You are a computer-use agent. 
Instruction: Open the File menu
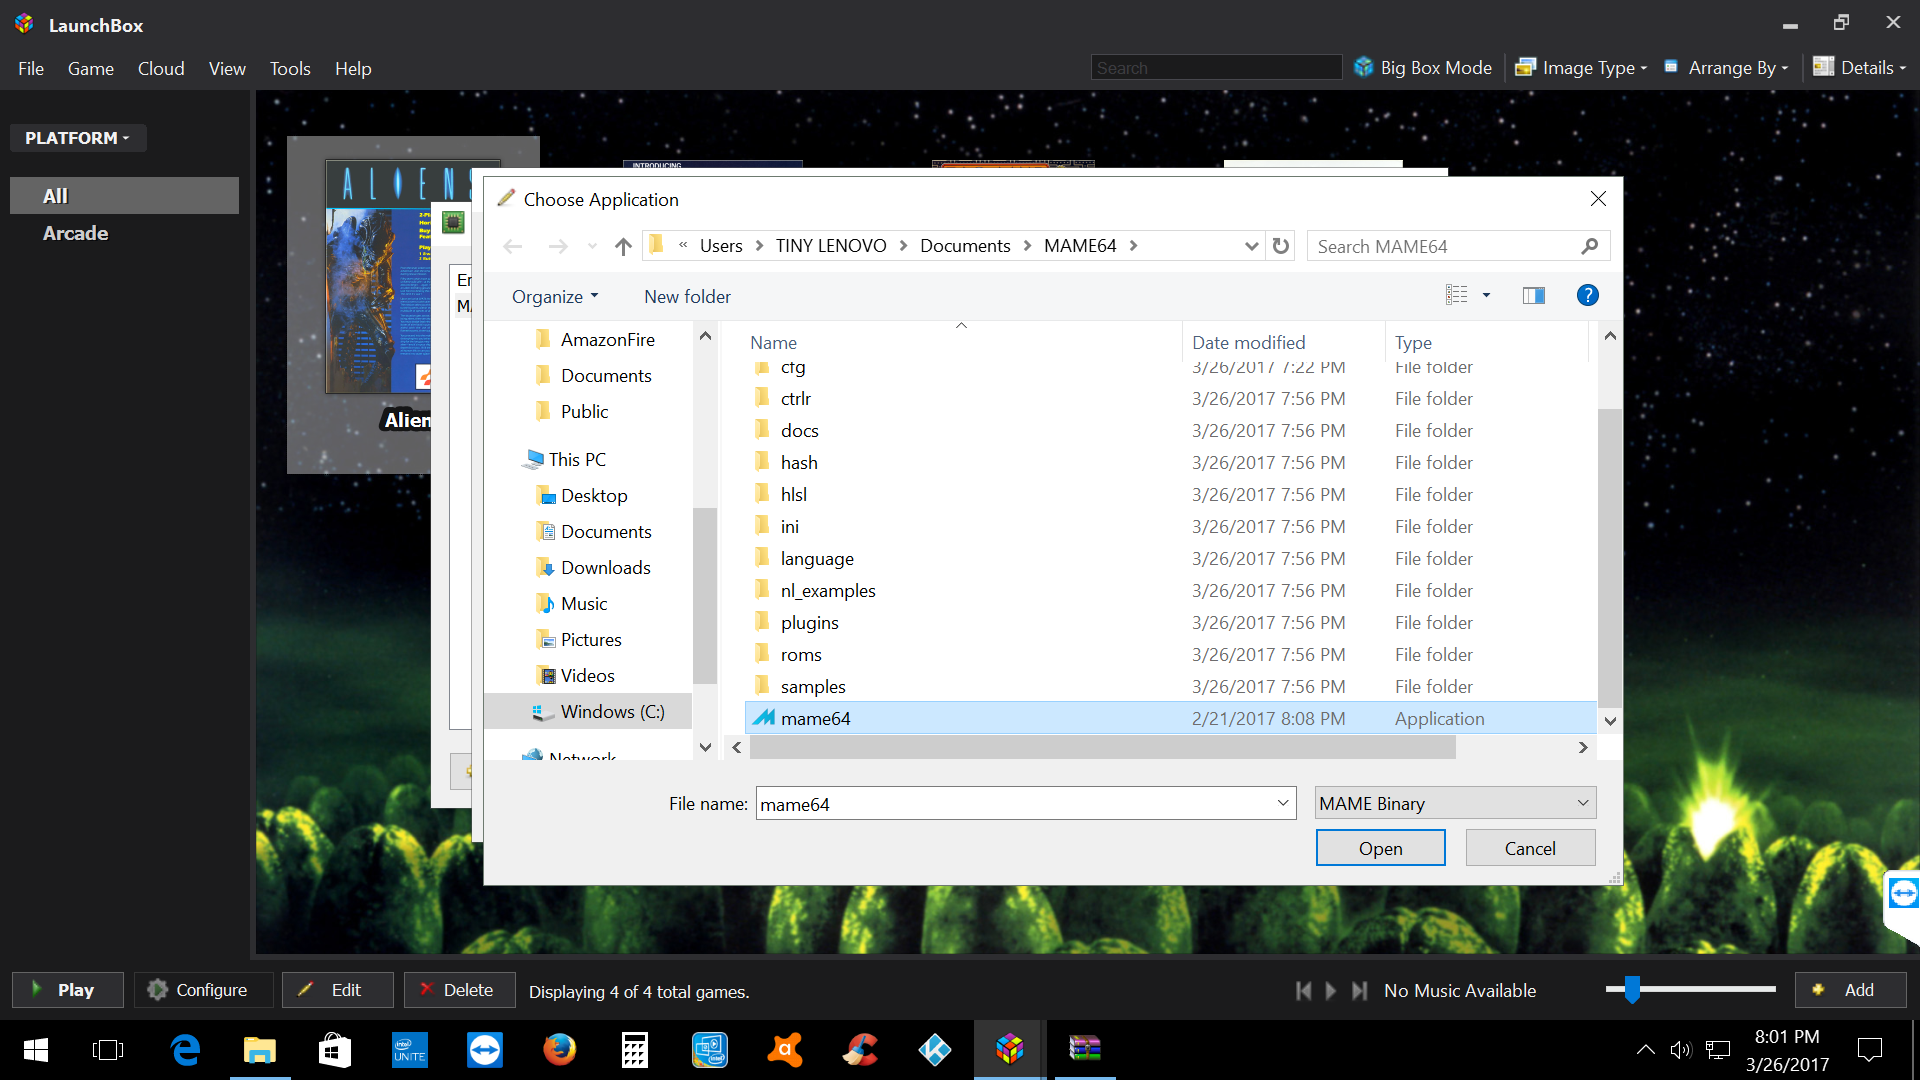tap(31, 69)
